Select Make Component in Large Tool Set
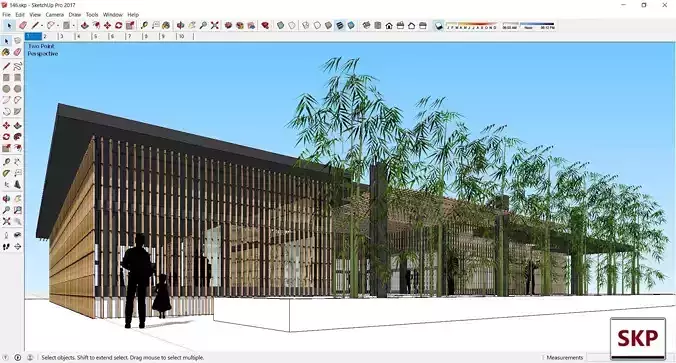 click(x=17, y=41)
